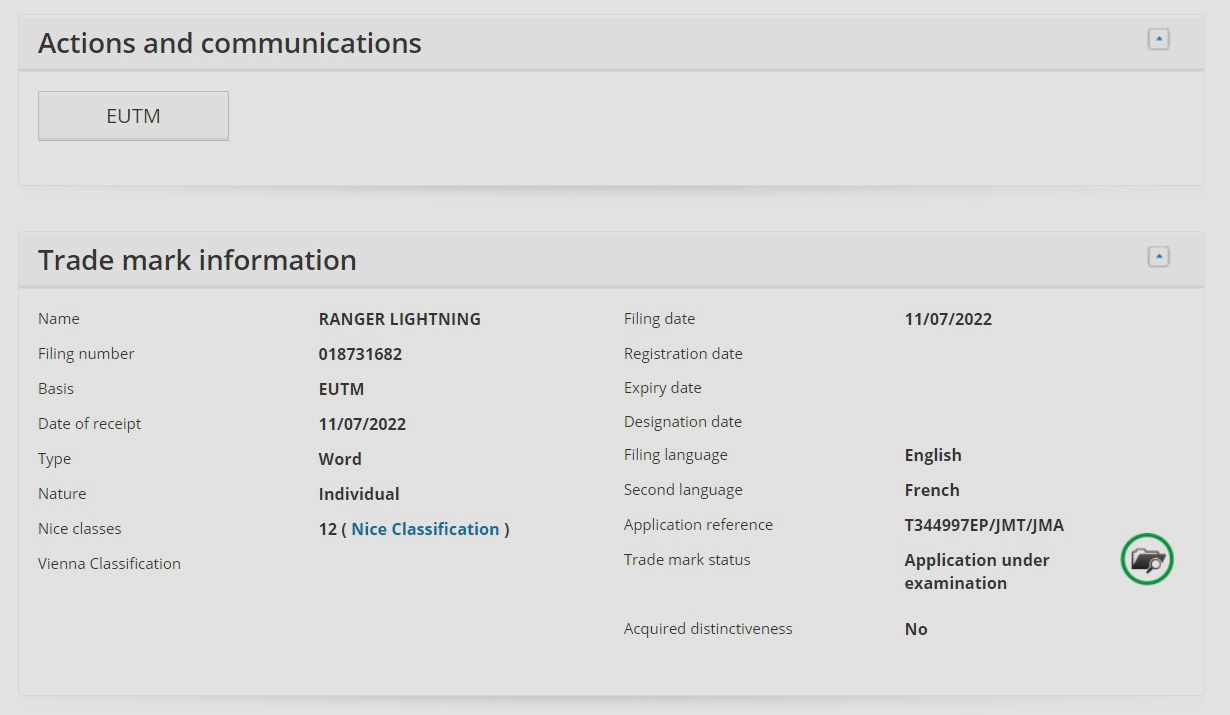Click the Application under examination status text
Screen dimensions: 1230x715
(976, 571)
